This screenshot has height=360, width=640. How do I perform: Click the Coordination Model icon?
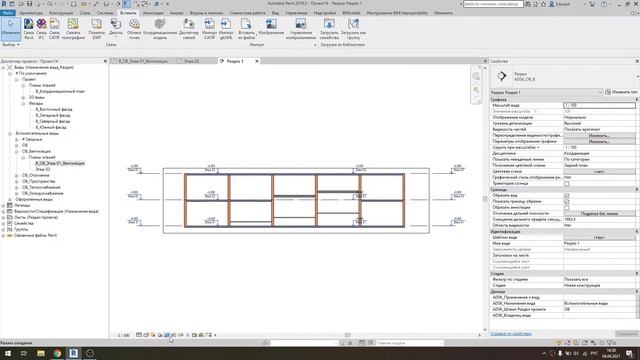click(160, 29)
